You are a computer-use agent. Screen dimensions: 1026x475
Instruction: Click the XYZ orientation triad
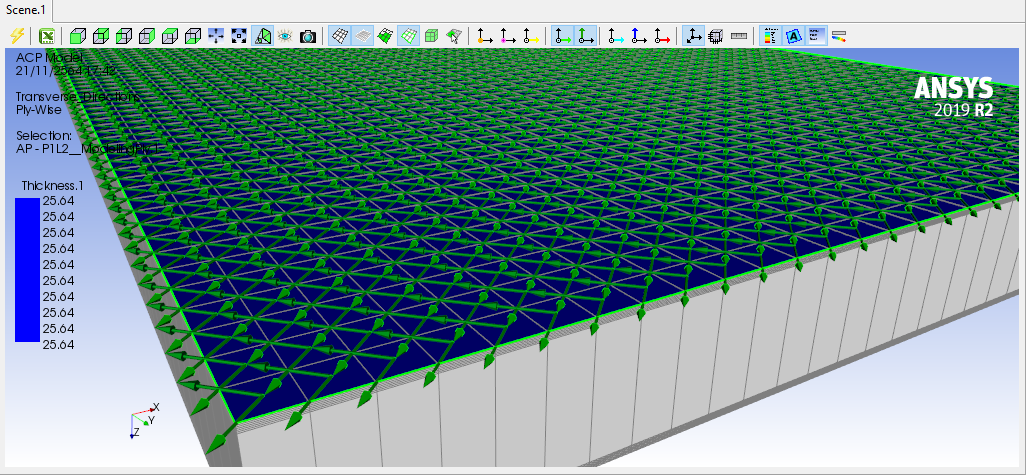pyautogui.click(x=144, y=421)
